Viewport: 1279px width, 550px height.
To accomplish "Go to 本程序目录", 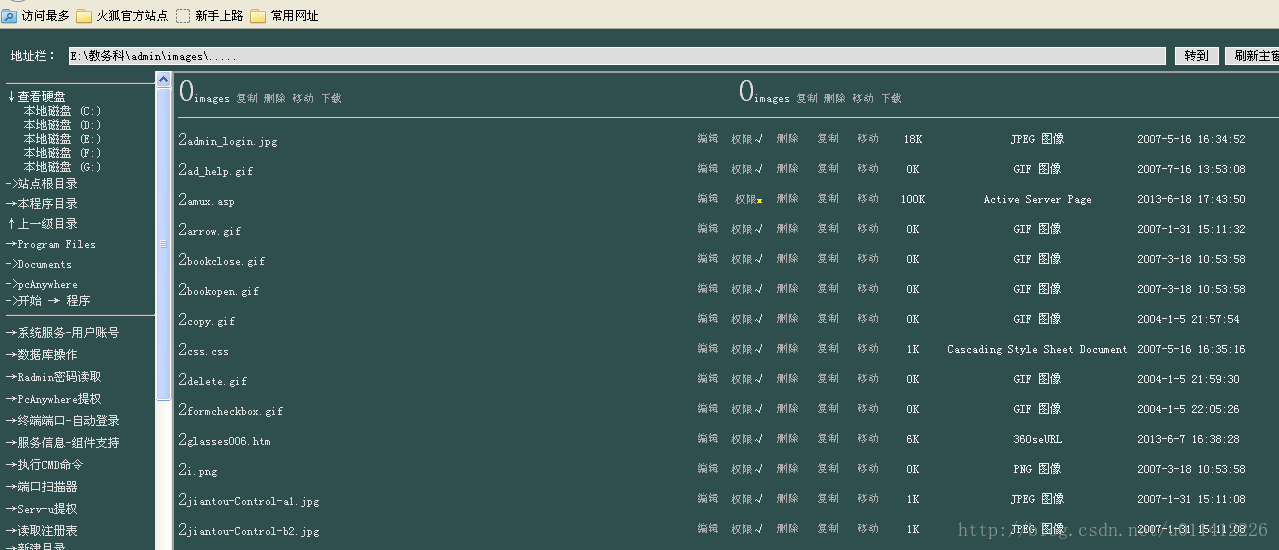I will click(x=42, y=204).
